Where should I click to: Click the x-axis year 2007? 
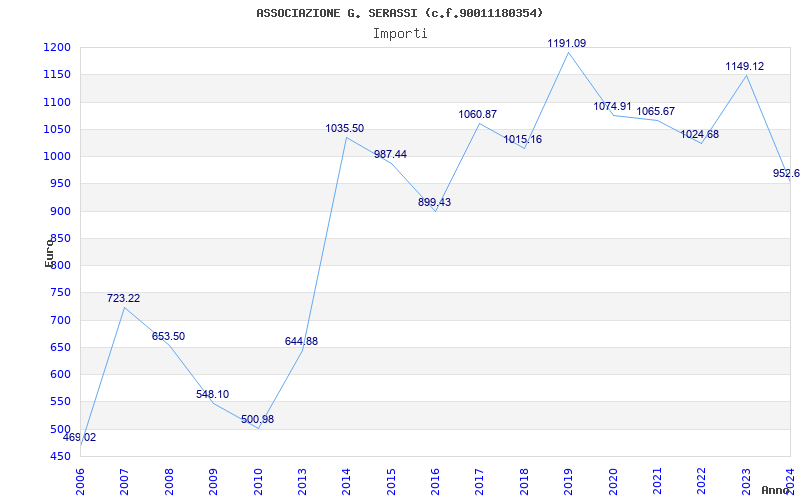(124, 482)
